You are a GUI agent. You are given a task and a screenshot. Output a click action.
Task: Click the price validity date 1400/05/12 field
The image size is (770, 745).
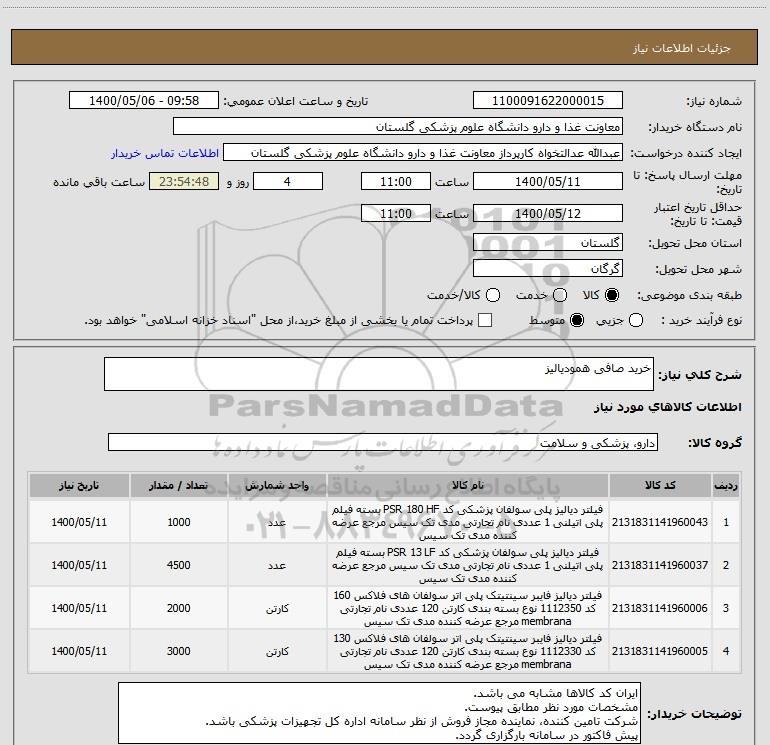click(x=548, y=213)
